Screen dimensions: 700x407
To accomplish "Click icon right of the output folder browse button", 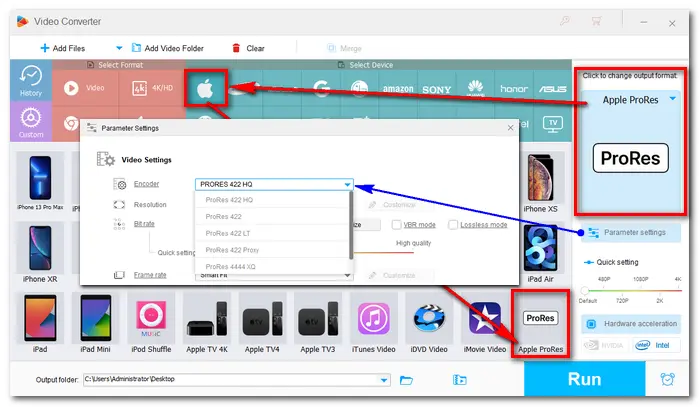I will 459,380.
